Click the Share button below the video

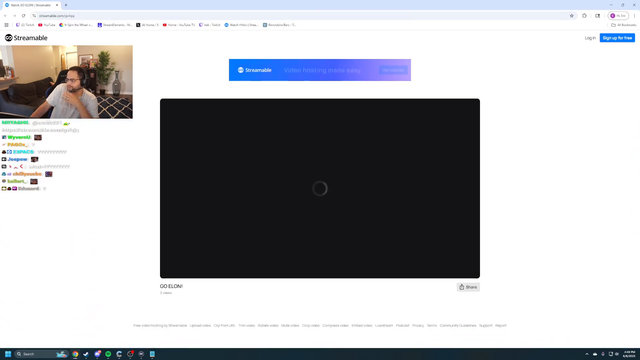tap(468, 287)
